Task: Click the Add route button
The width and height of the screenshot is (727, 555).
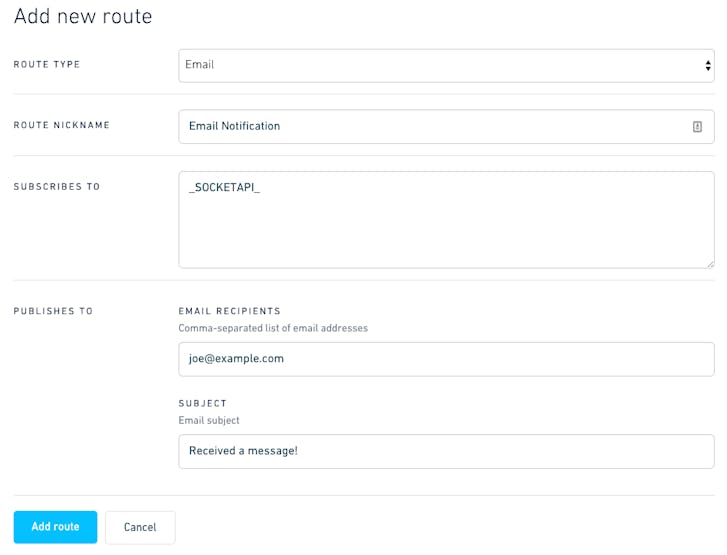Action: coord(56,527)
